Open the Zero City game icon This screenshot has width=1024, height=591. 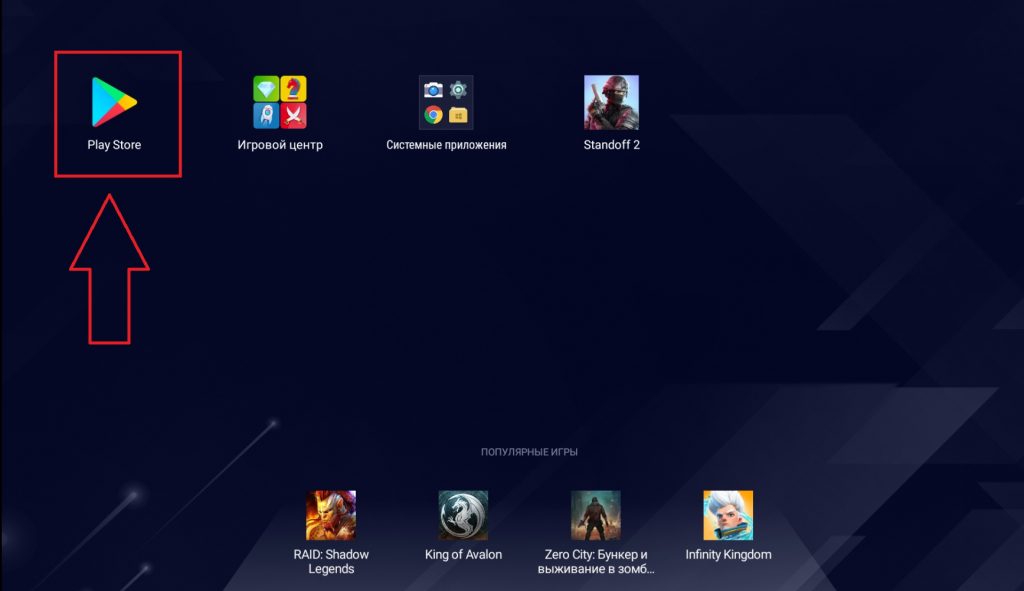tap(596, 515)
